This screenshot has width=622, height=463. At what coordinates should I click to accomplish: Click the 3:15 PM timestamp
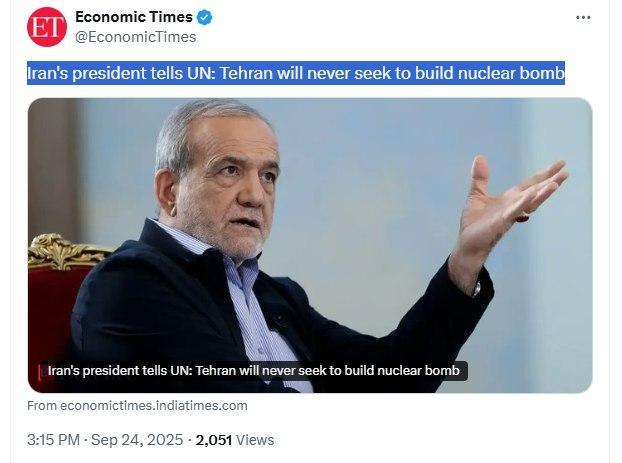(x=52, y=440)
